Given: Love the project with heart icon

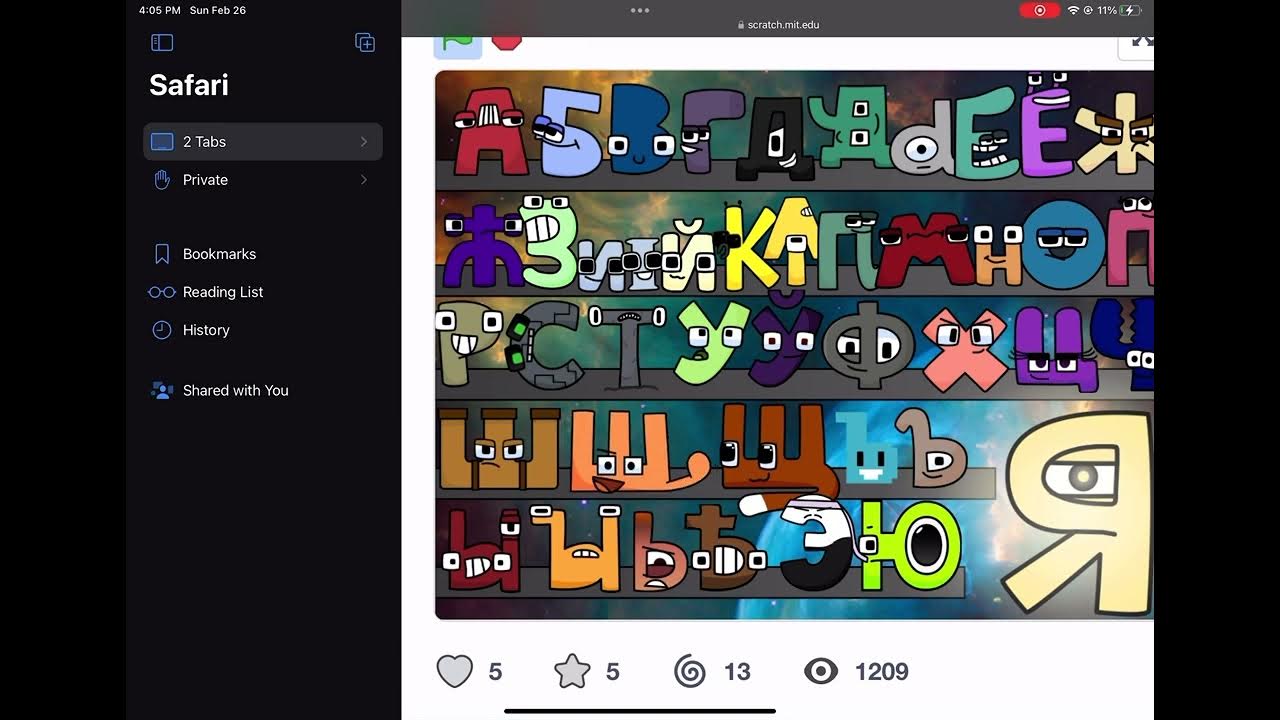Looking at the screenshot, I should (455, 672).
